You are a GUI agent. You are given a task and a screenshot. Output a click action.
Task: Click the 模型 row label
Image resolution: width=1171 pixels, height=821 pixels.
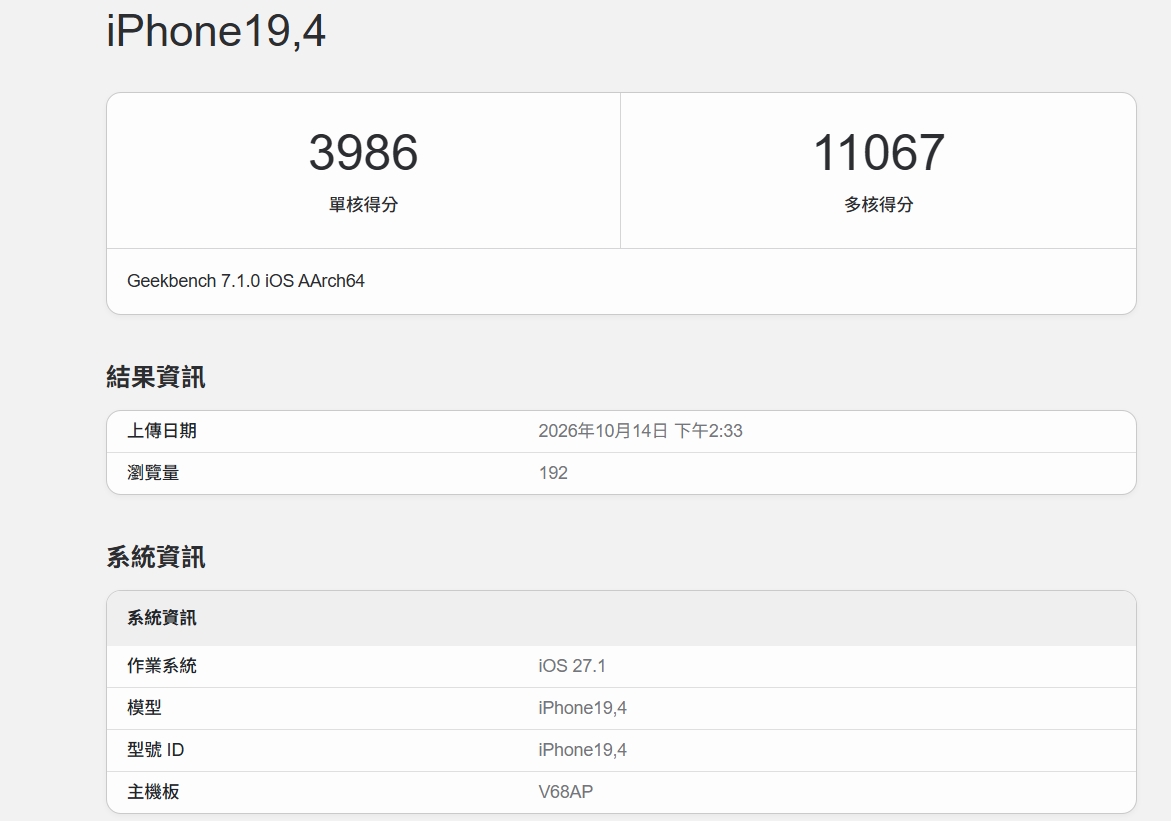144,707
